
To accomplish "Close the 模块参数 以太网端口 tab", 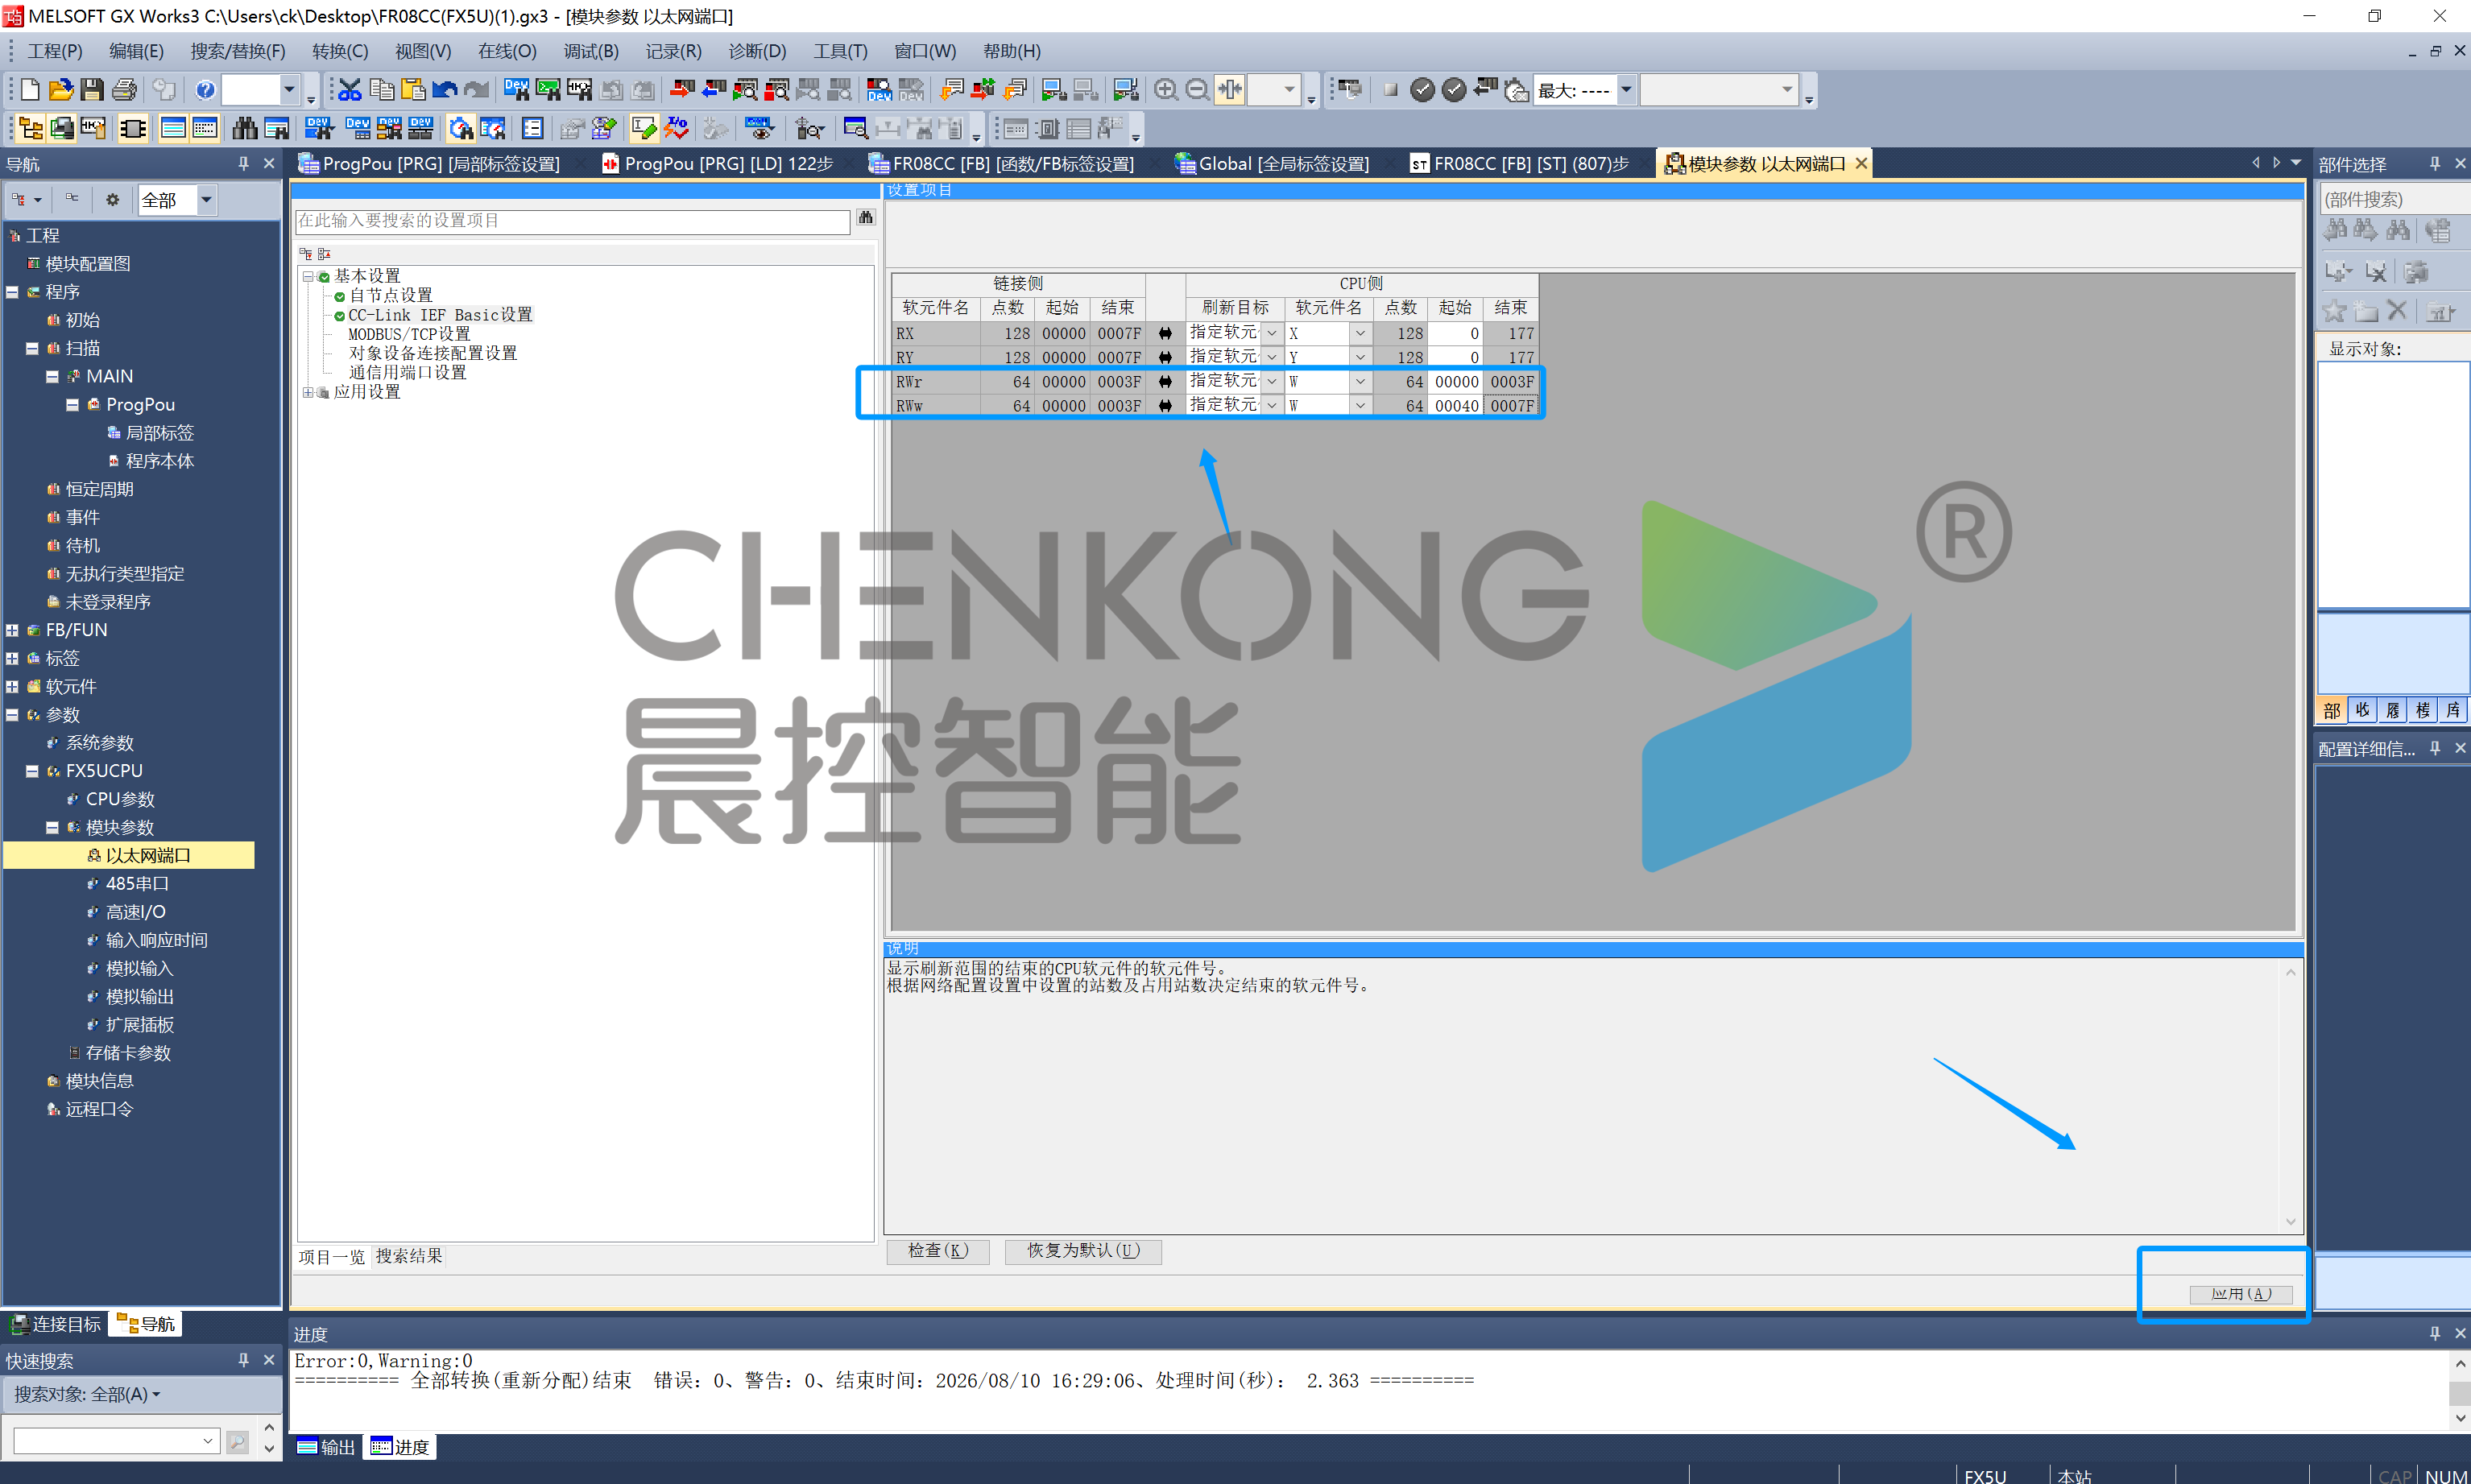I will [1861, 163].
